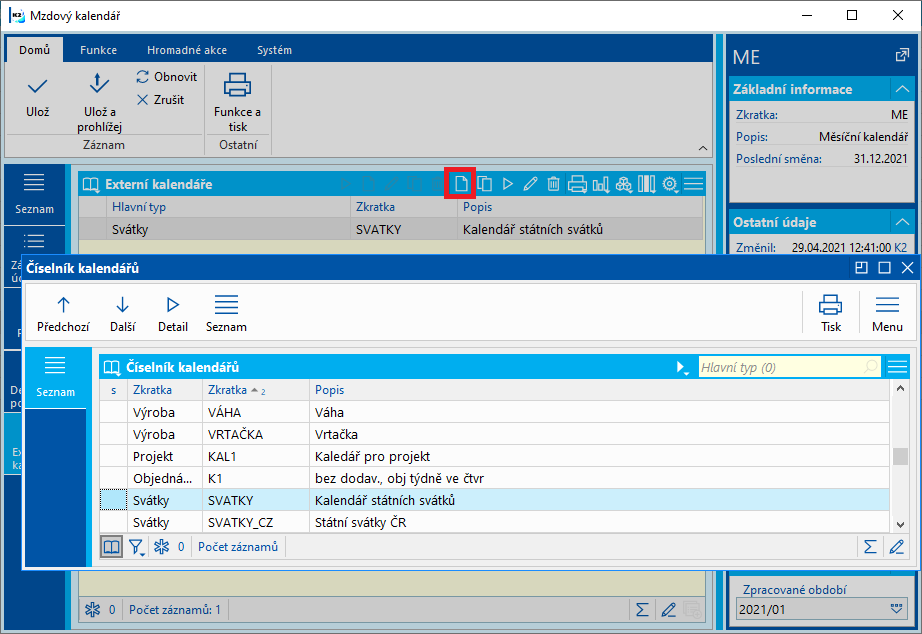Click scroll down arrow in Číselník list scrollbar

coord(900,525)
